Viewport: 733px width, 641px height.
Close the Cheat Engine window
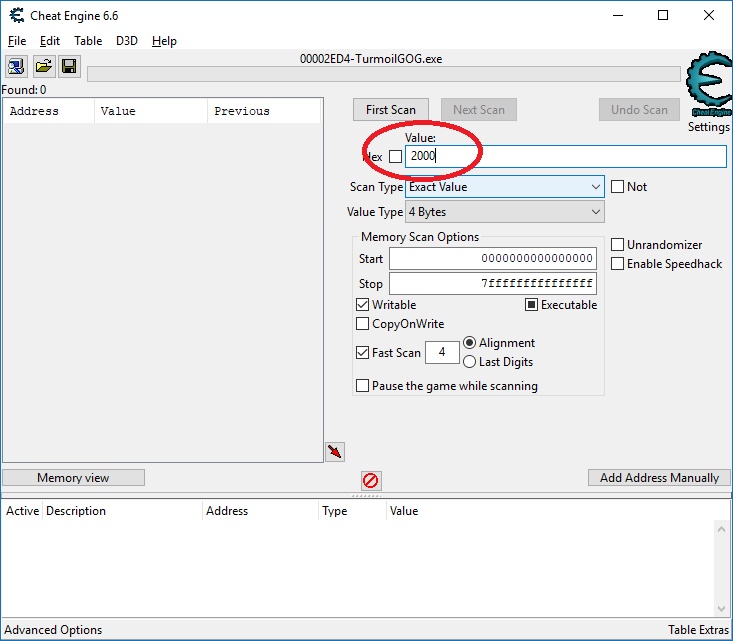(709, 15)
